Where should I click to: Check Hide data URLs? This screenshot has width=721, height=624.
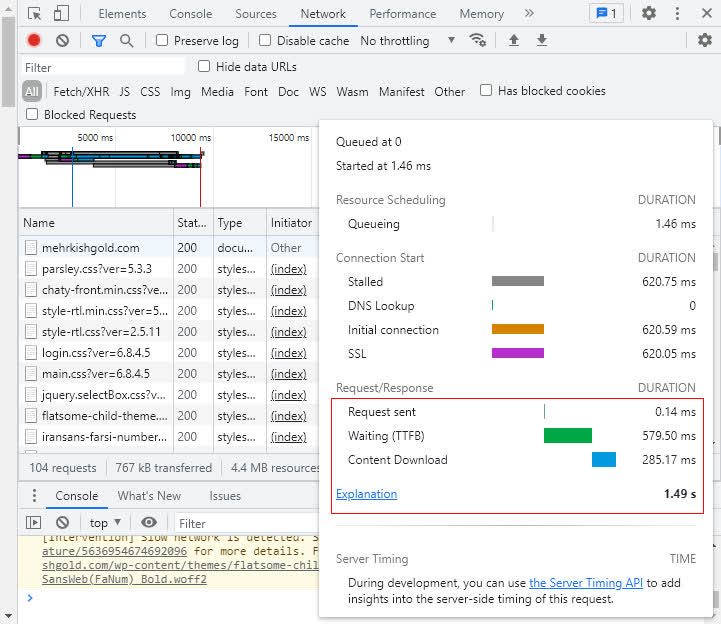(204, 66)
